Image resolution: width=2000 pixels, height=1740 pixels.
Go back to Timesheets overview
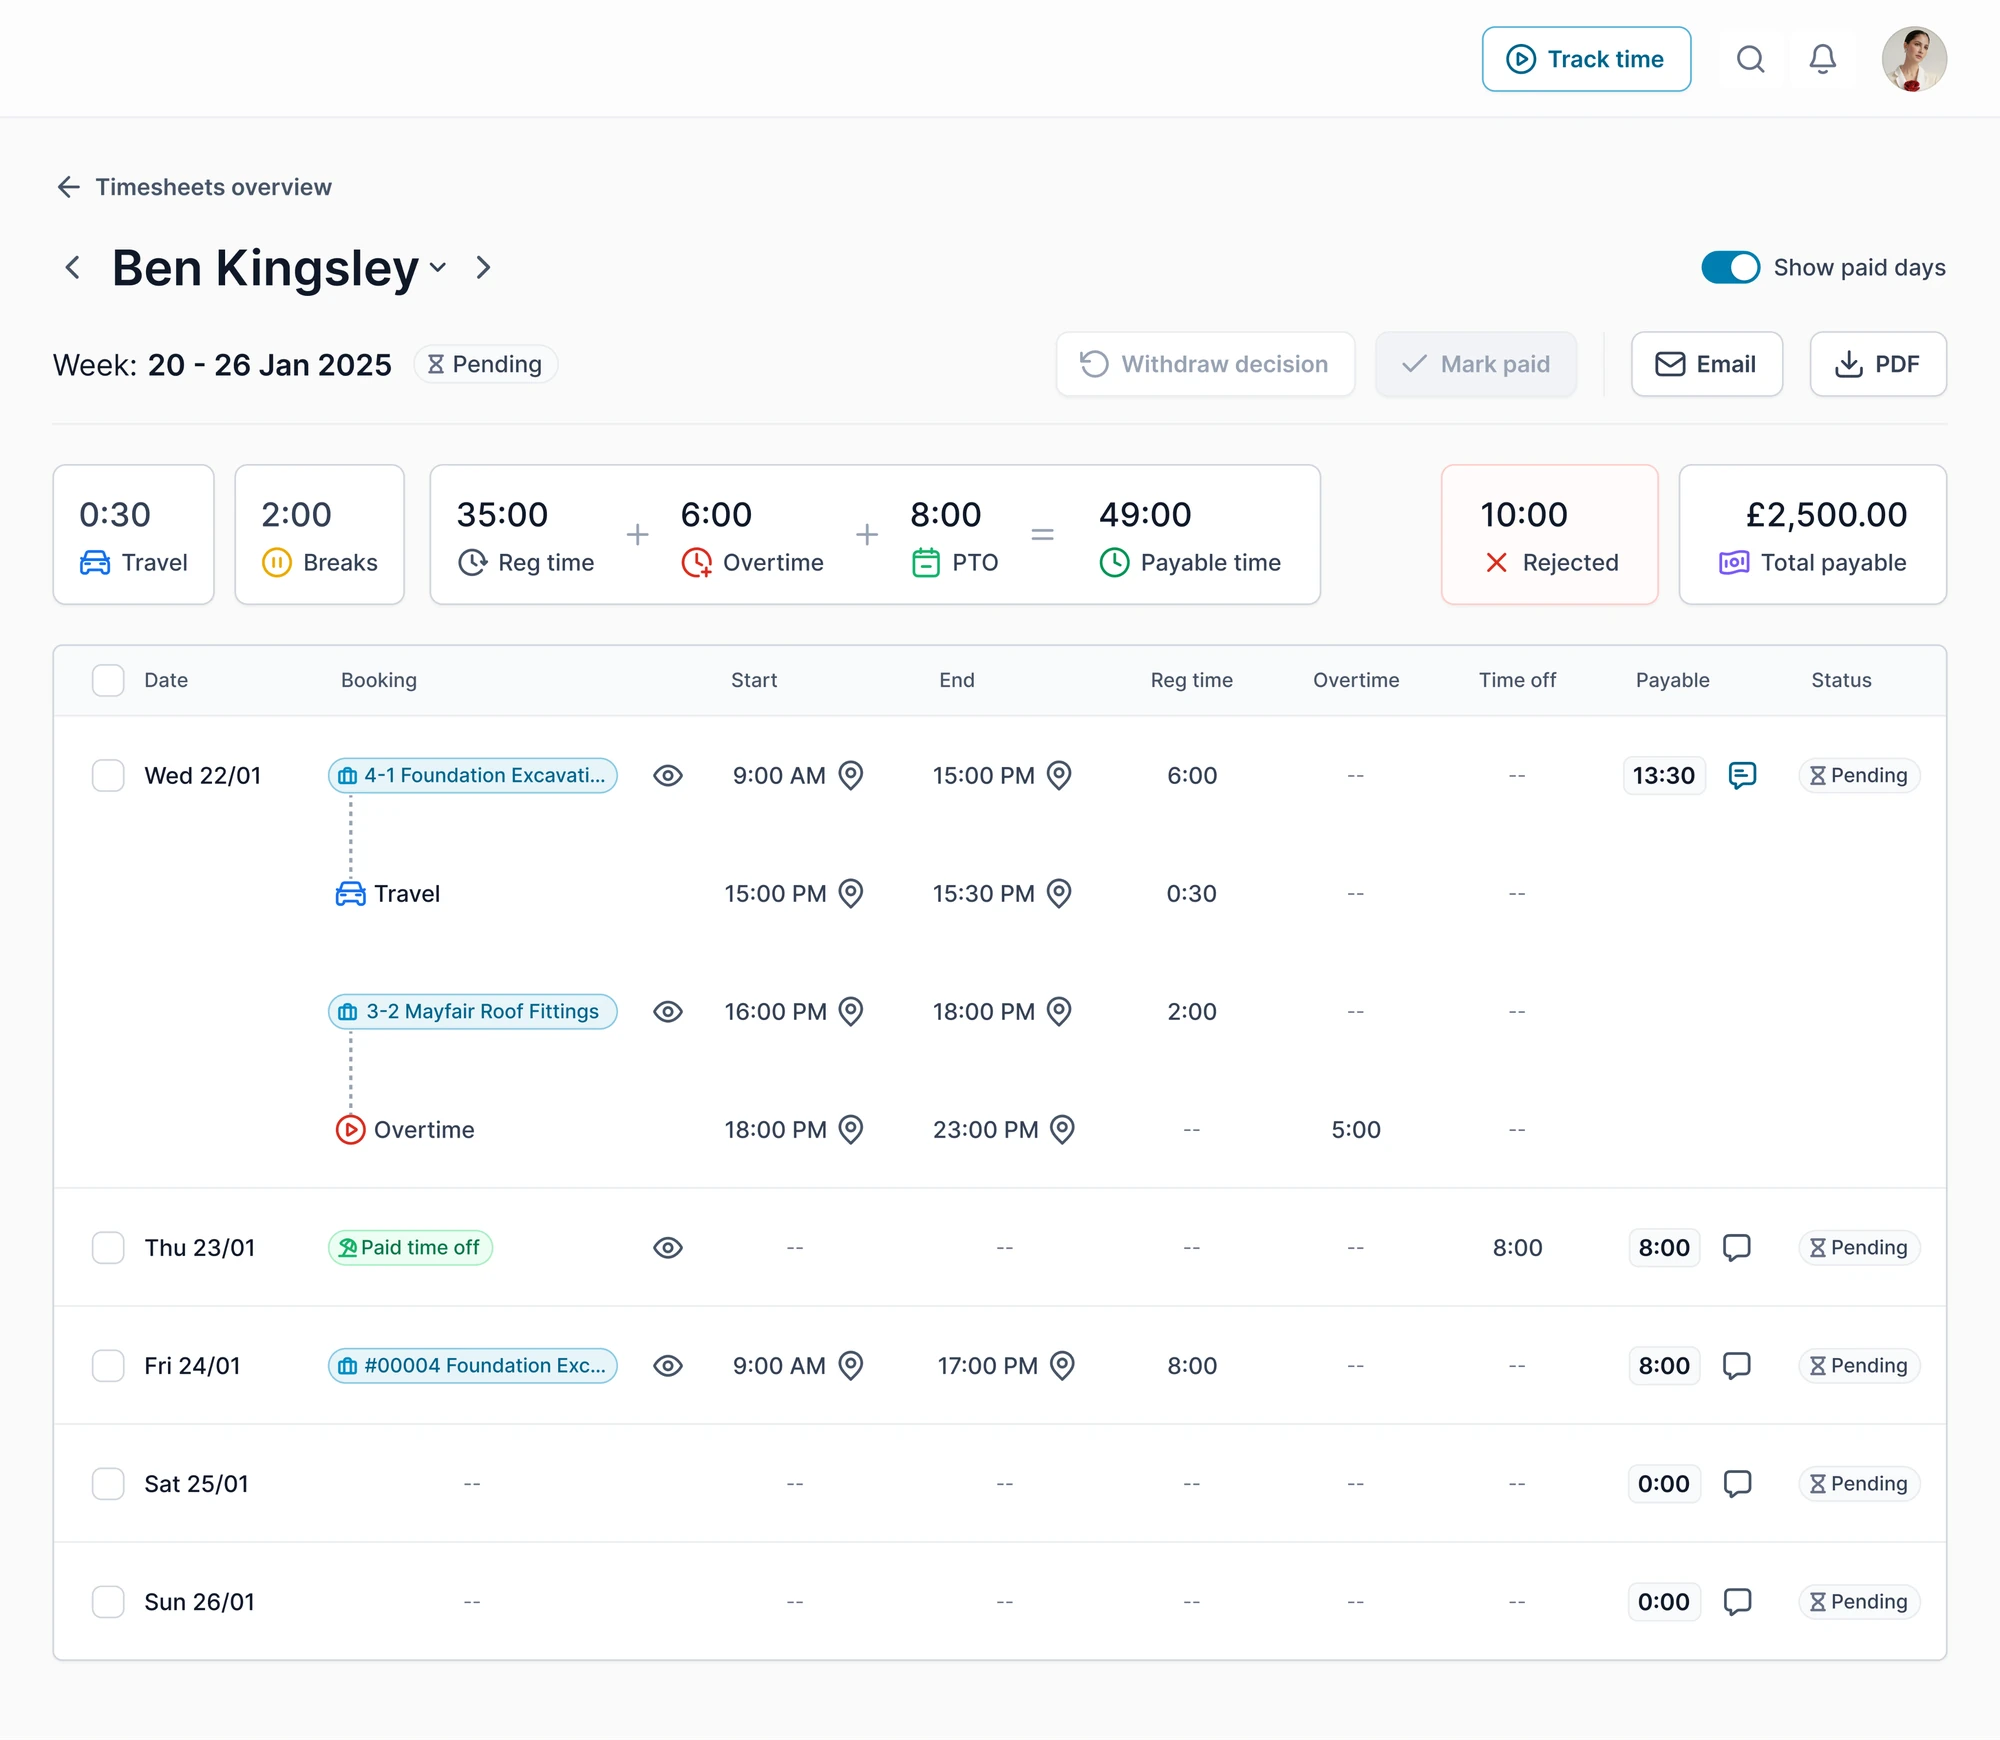click(x=194, y=187)
